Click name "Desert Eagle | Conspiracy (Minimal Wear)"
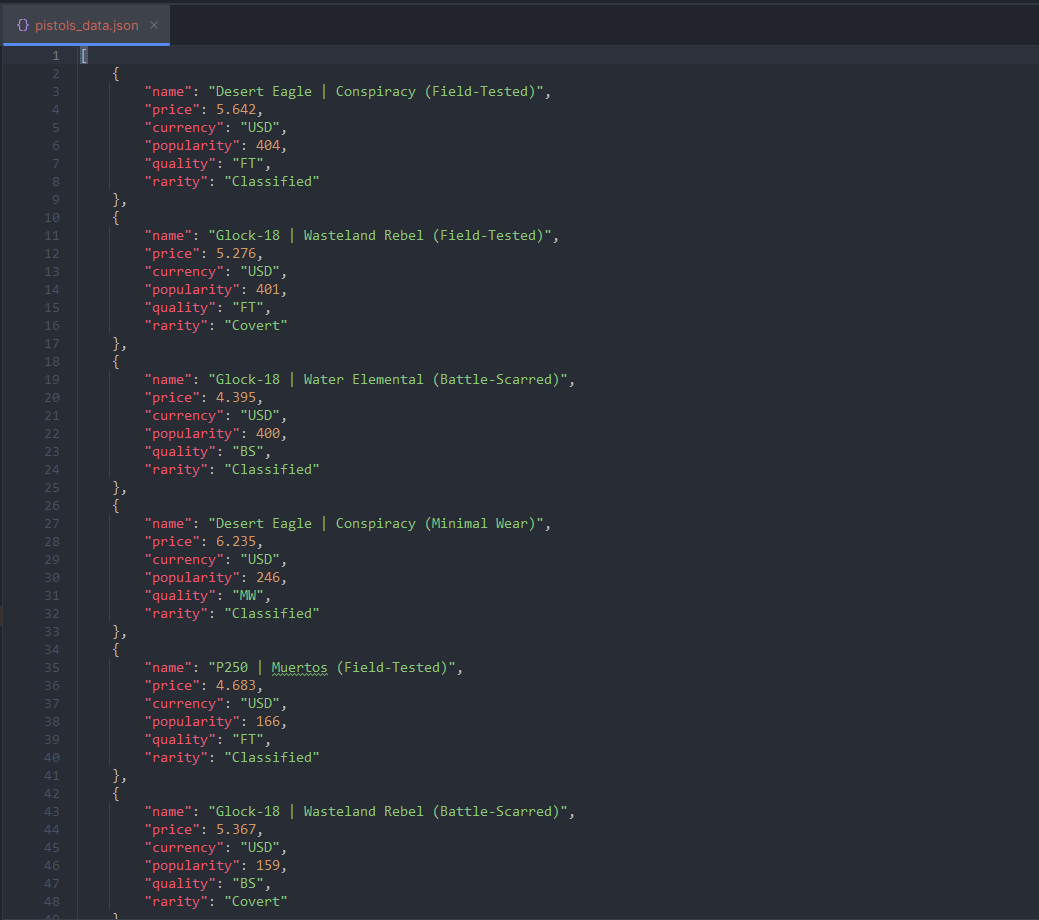This screenshot has height=920, width=1039. pos(376,523)
